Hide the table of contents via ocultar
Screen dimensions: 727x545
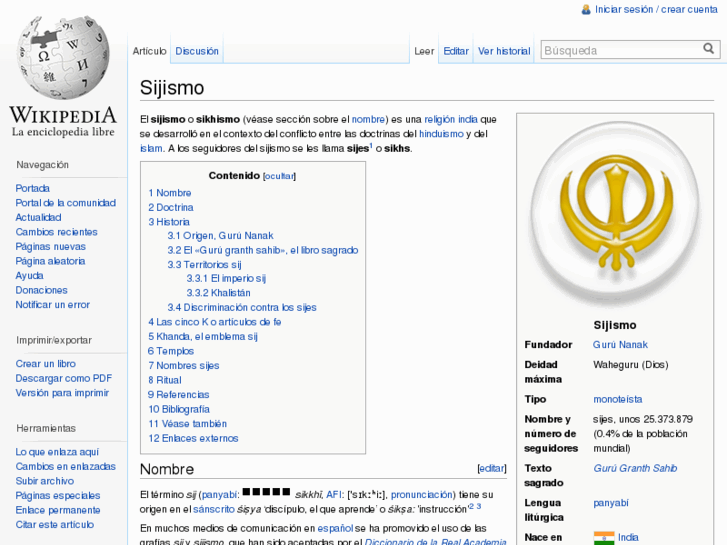[279, 176]
